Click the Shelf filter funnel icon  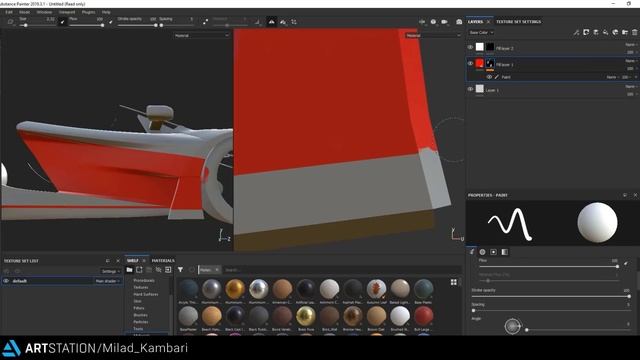(180, 270)
